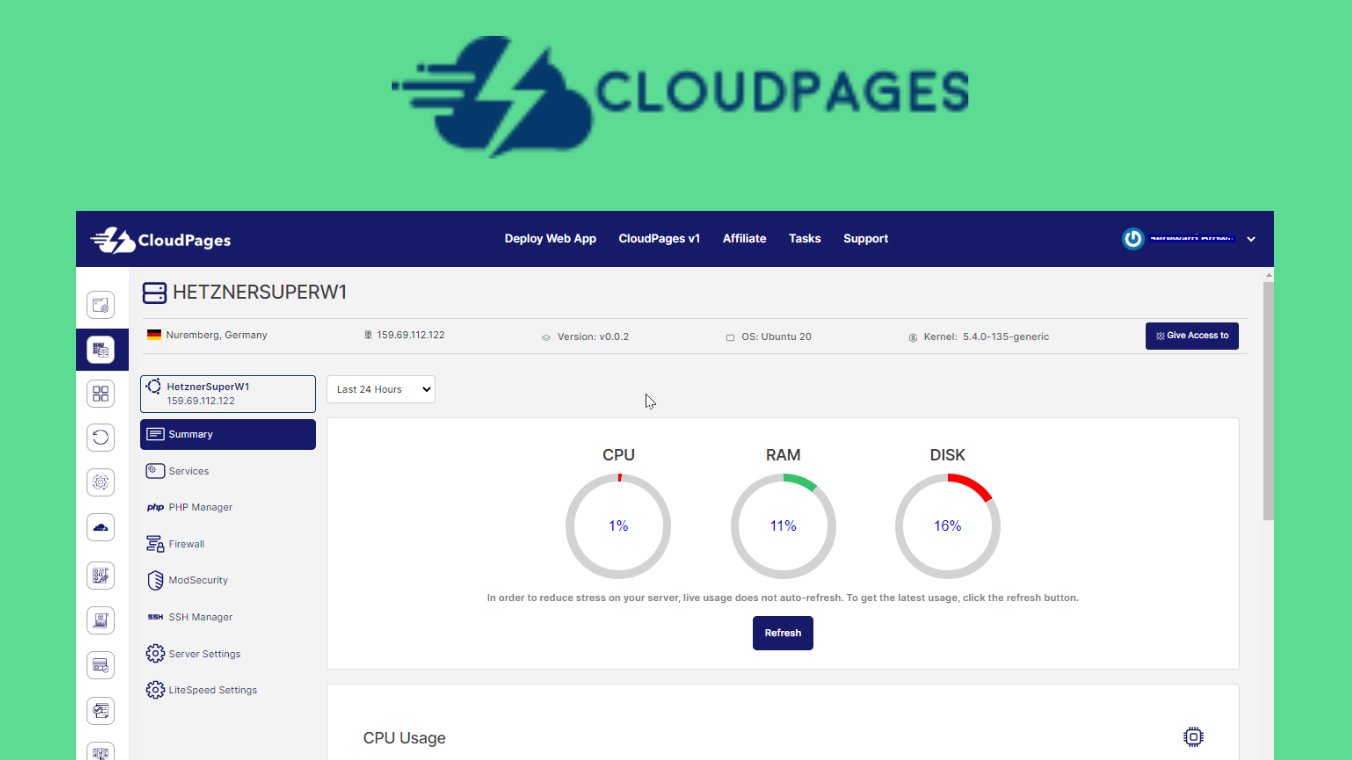Click Deploy Web App in navbar
This screenshot has width=1352, height=760.
pos(550,239)
